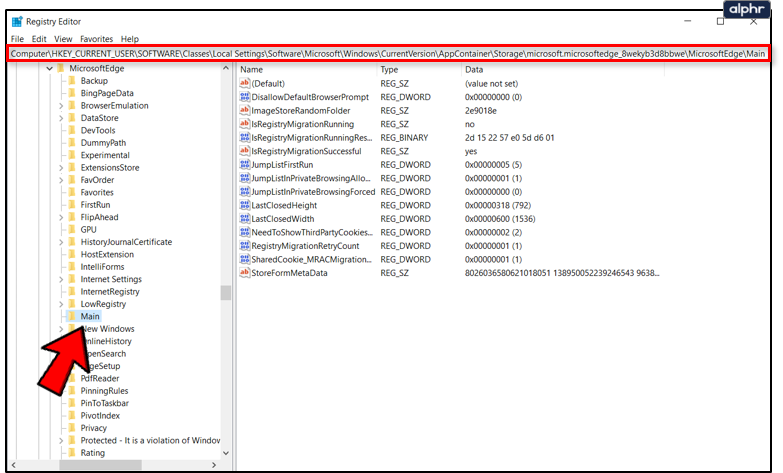This screenshot has height=473, width=783.
Task: Click the IsRegistryMigrationRunning string icon
Action: click(x=245, y=123)
